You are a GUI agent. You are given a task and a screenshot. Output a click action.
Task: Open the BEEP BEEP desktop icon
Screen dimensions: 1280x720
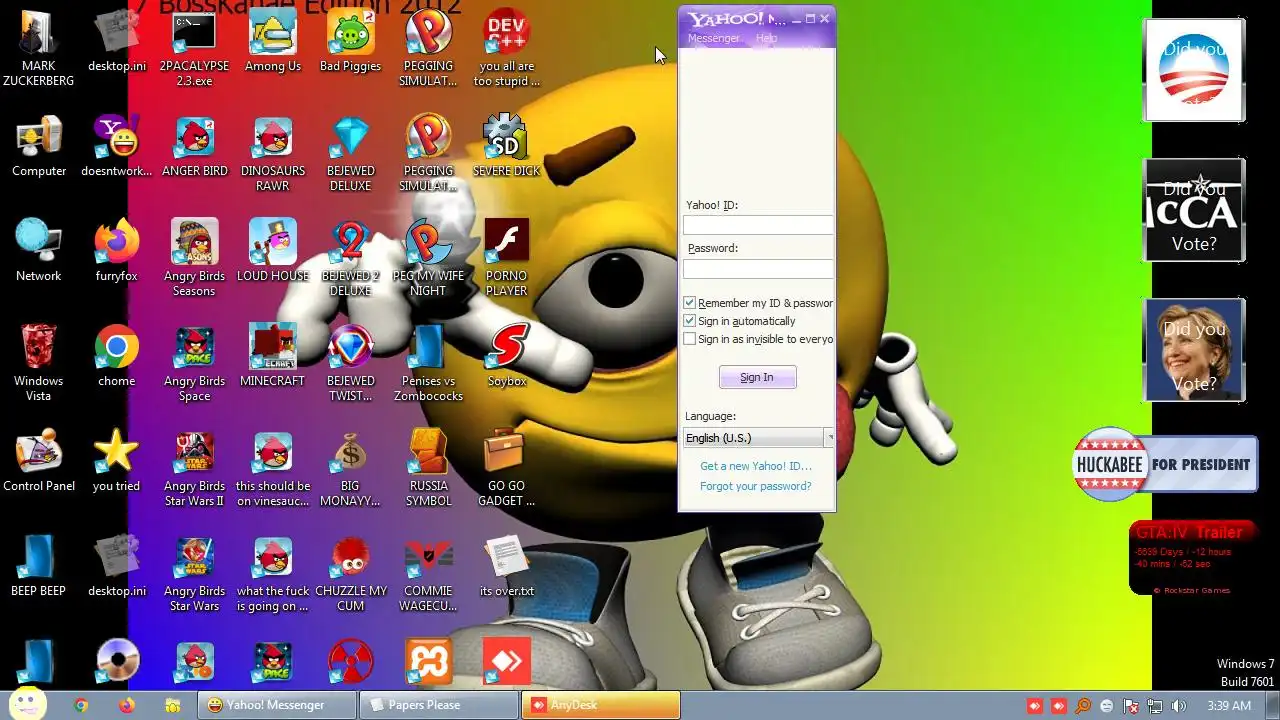point(38,565)
